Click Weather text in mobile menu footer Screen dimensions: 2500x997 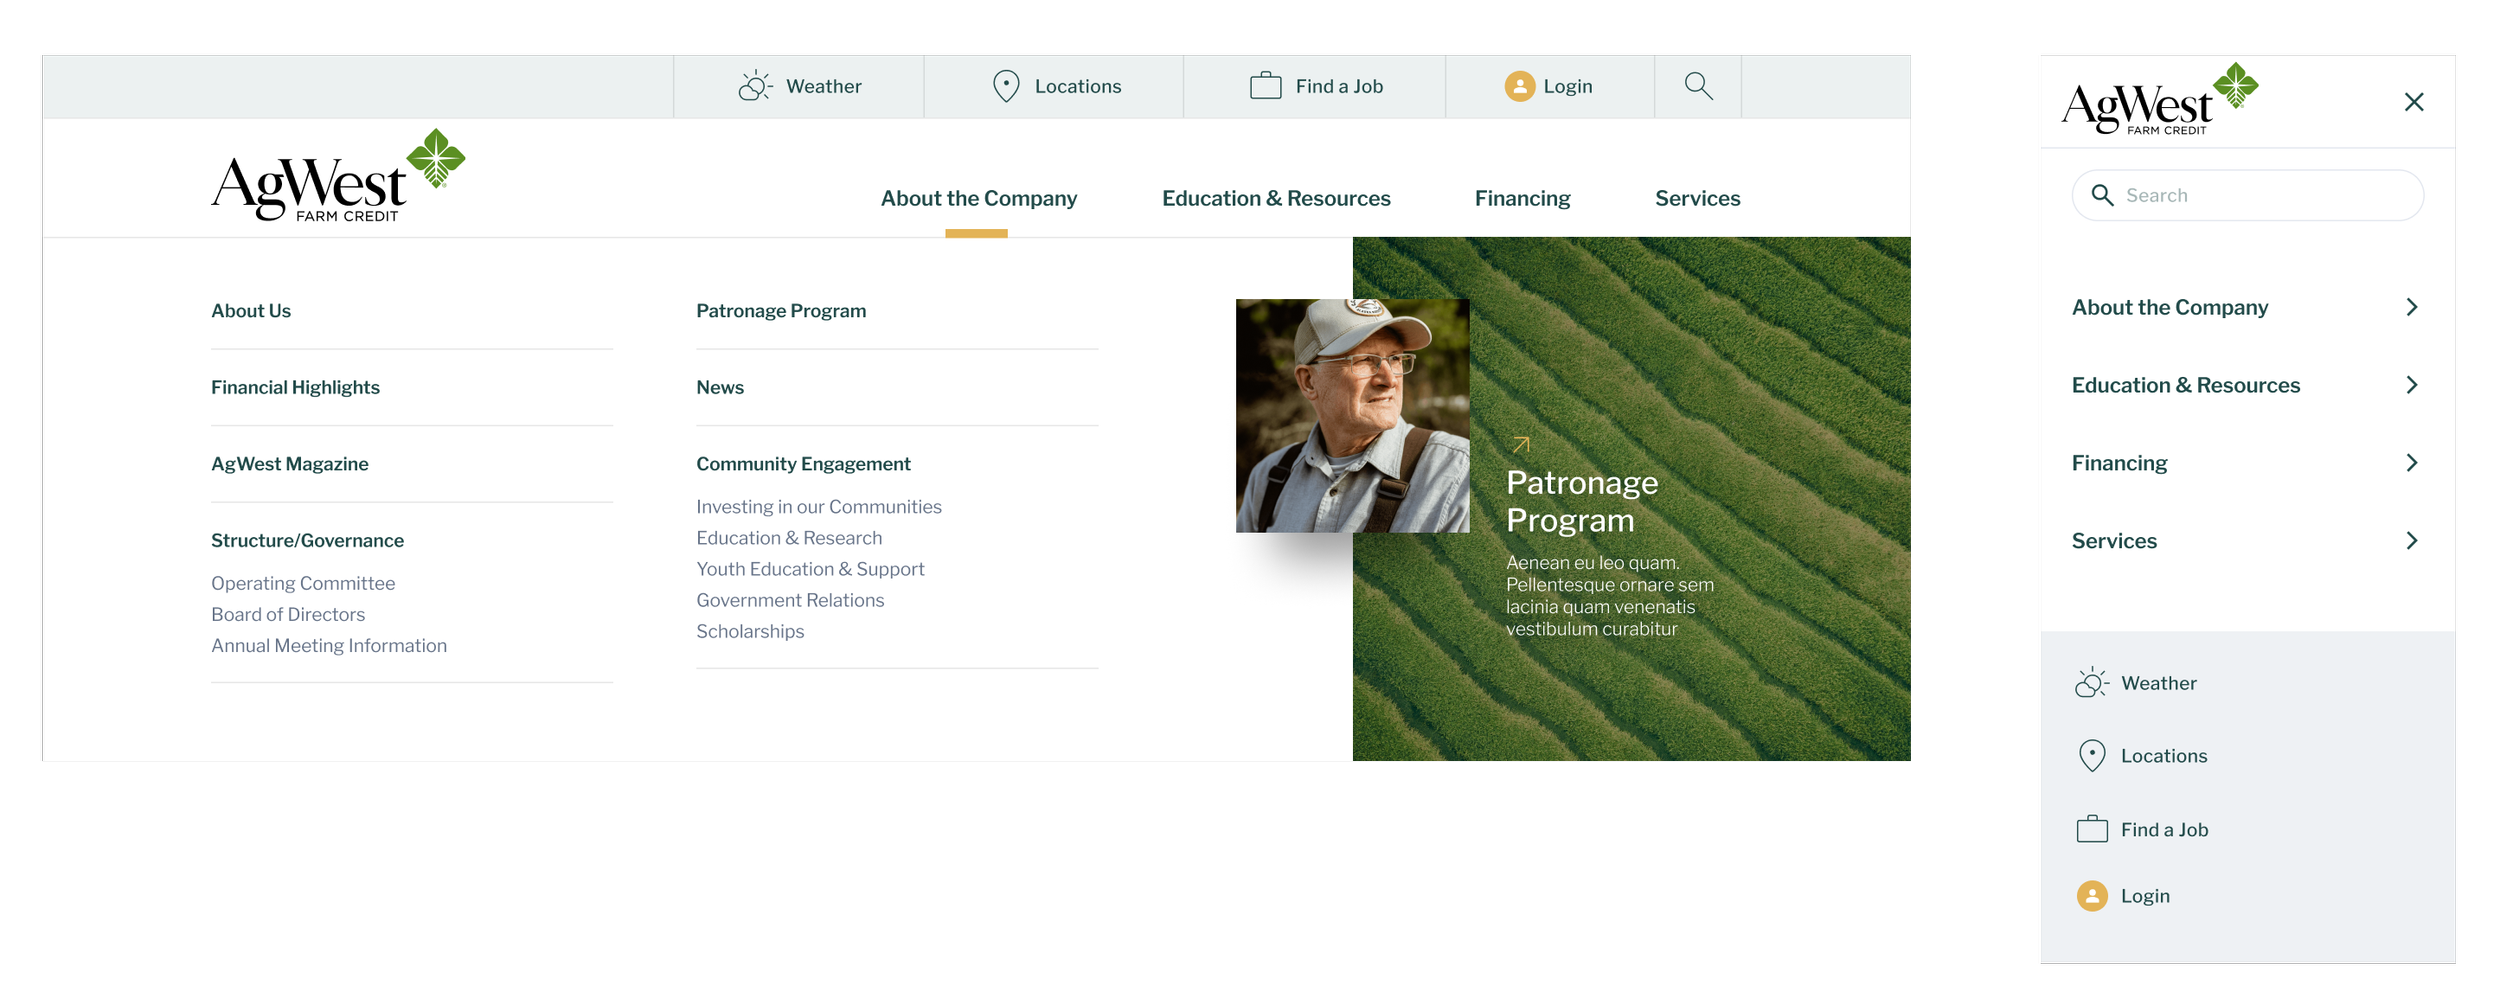[x=2159, y=684]
